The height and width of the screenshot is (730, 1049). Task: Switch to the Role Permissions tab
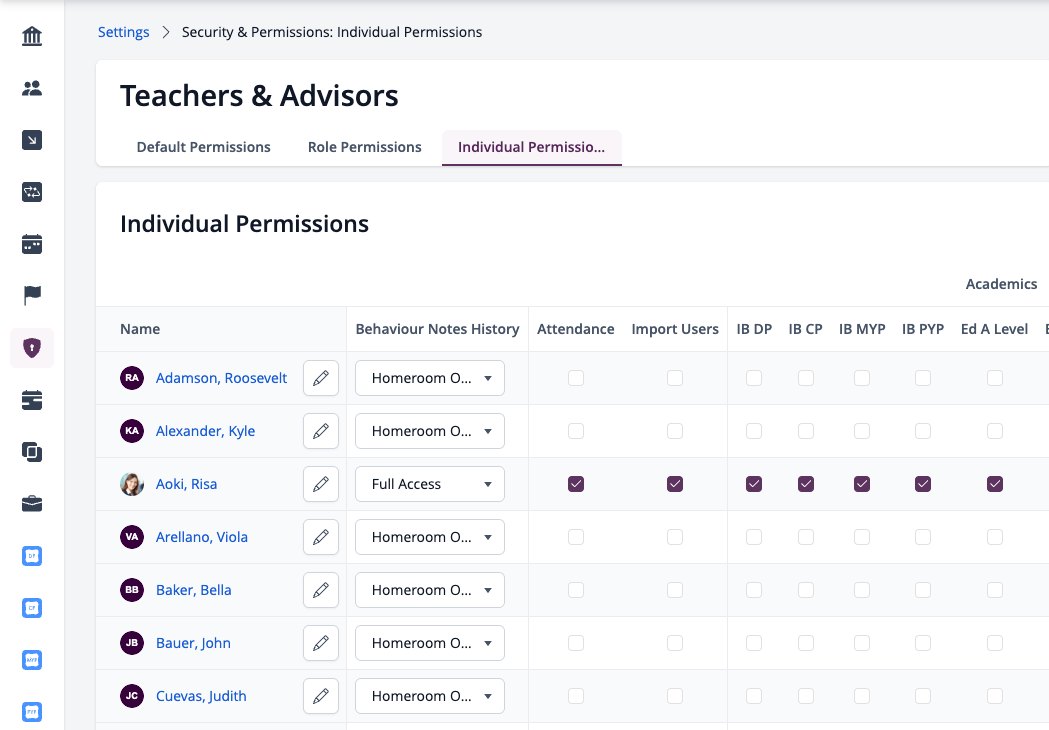(x=365, y=147)
